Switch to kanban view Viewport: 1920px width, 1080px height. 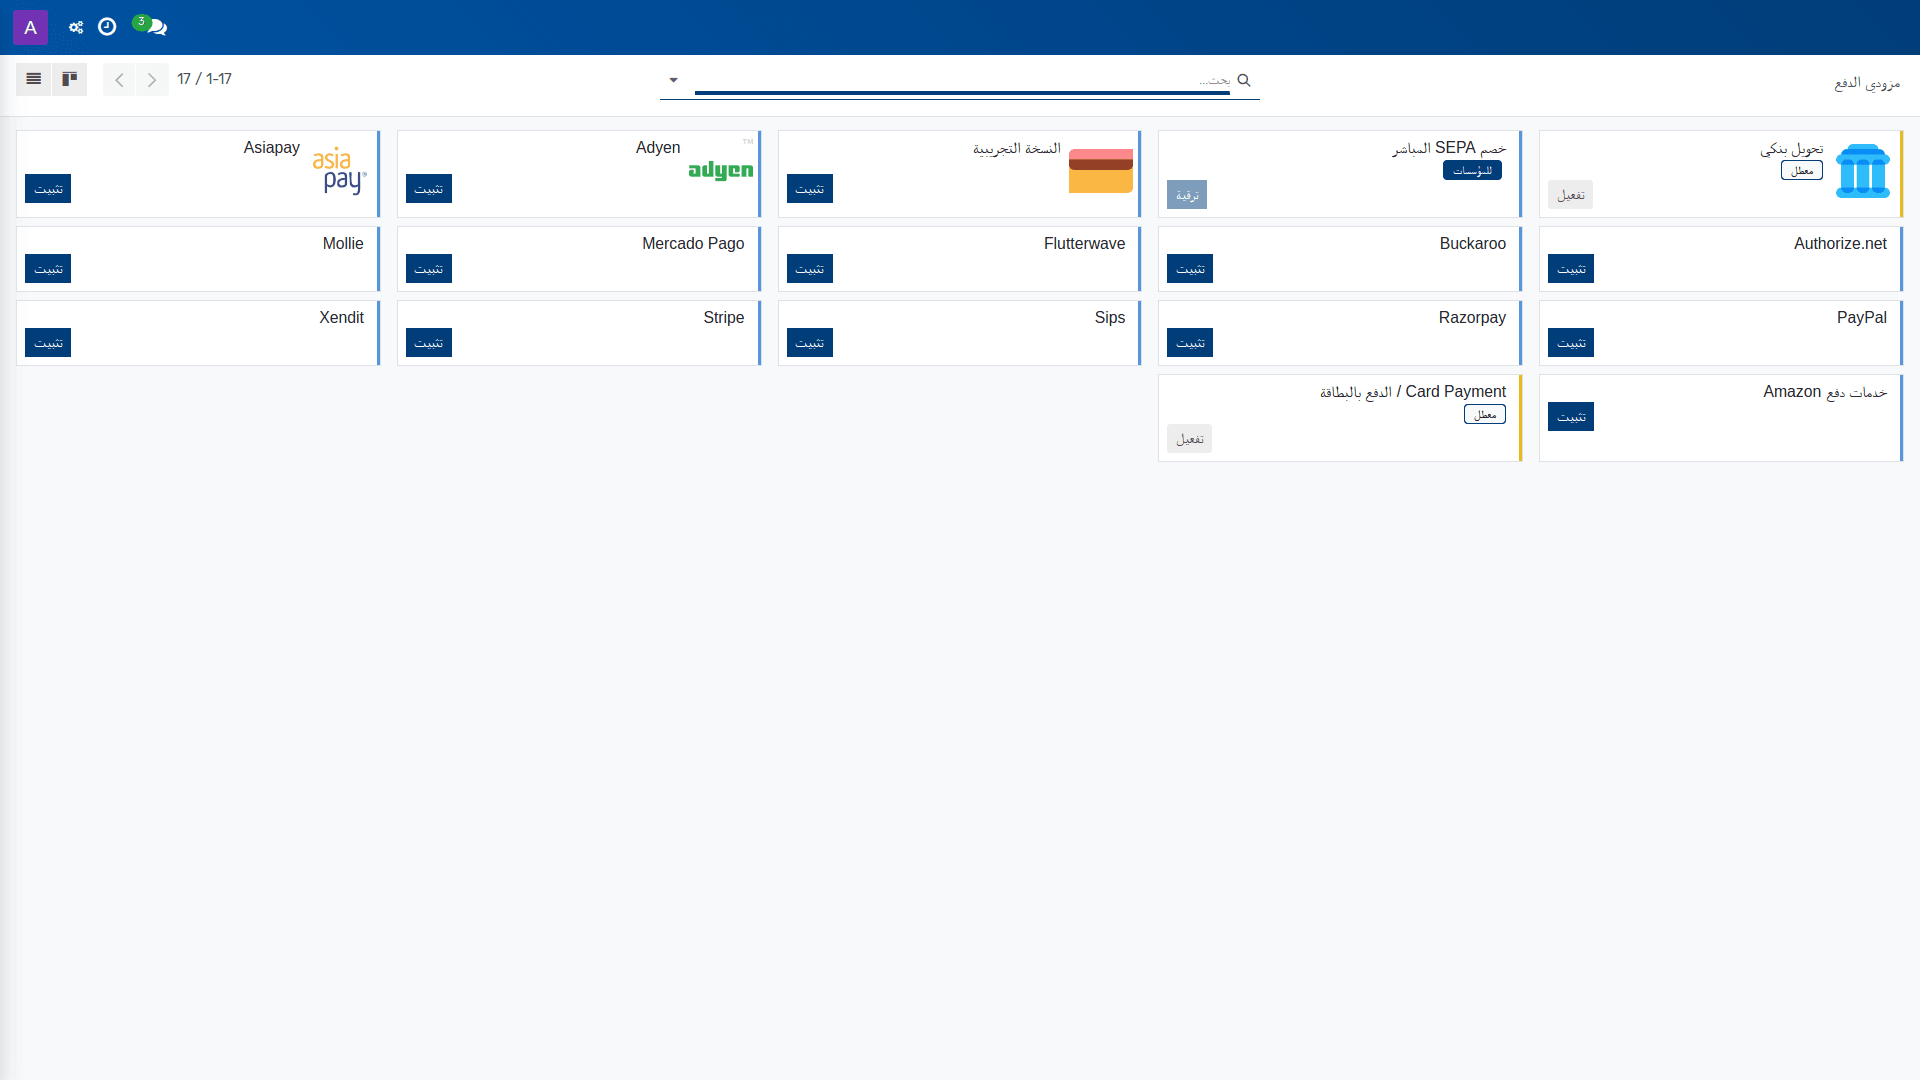(x=70, y=79)
